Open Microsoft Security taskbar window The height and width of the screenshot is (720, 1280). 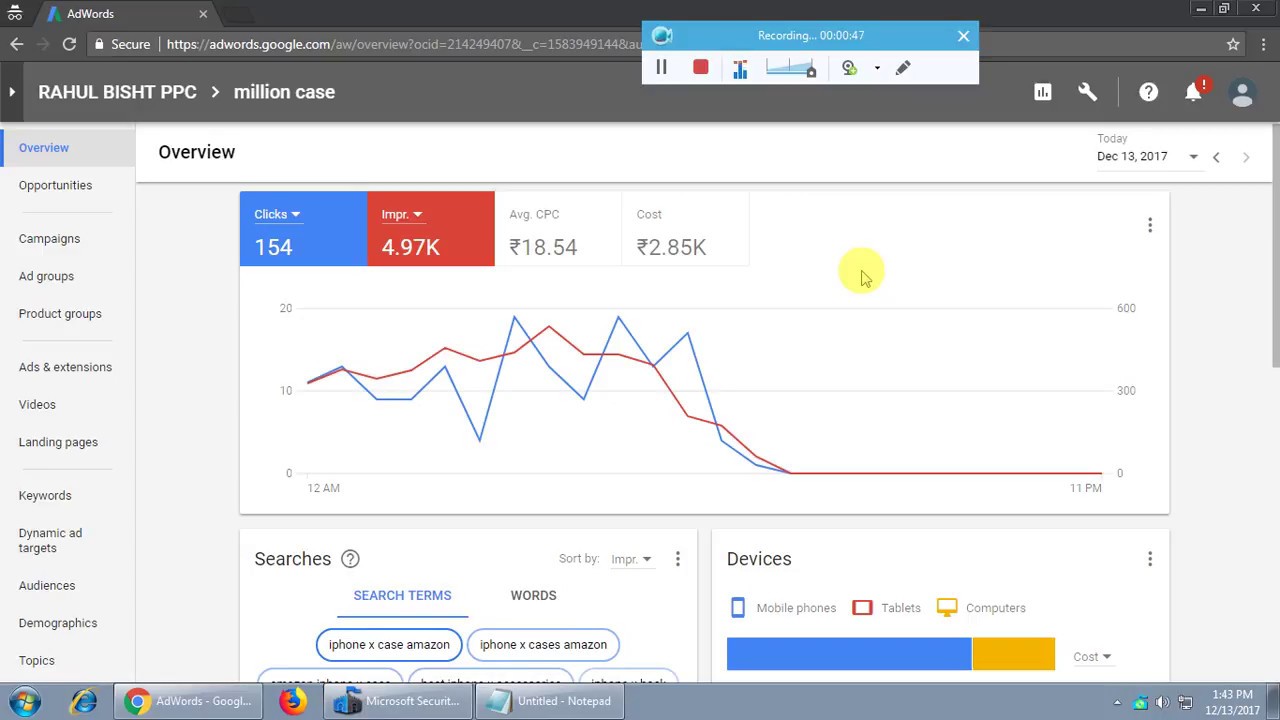coord(397,701)
